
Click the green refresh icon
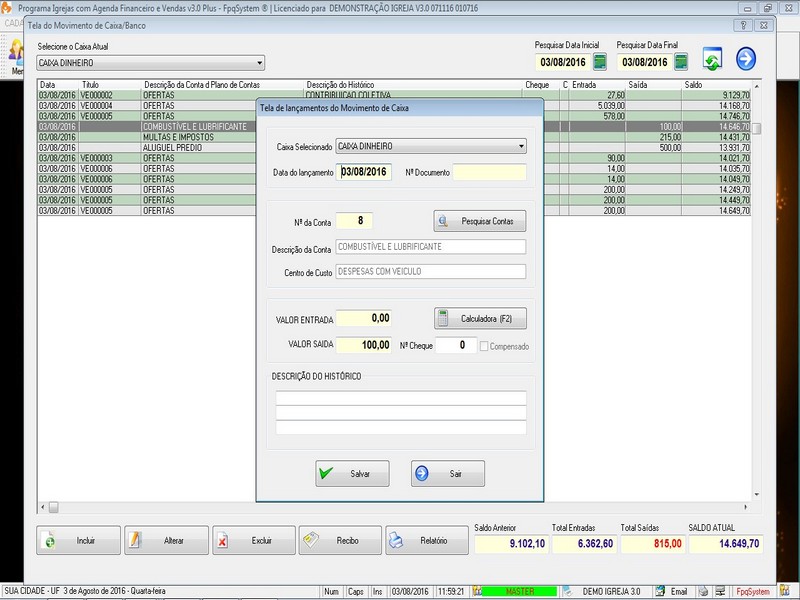(x=712, y=59)
